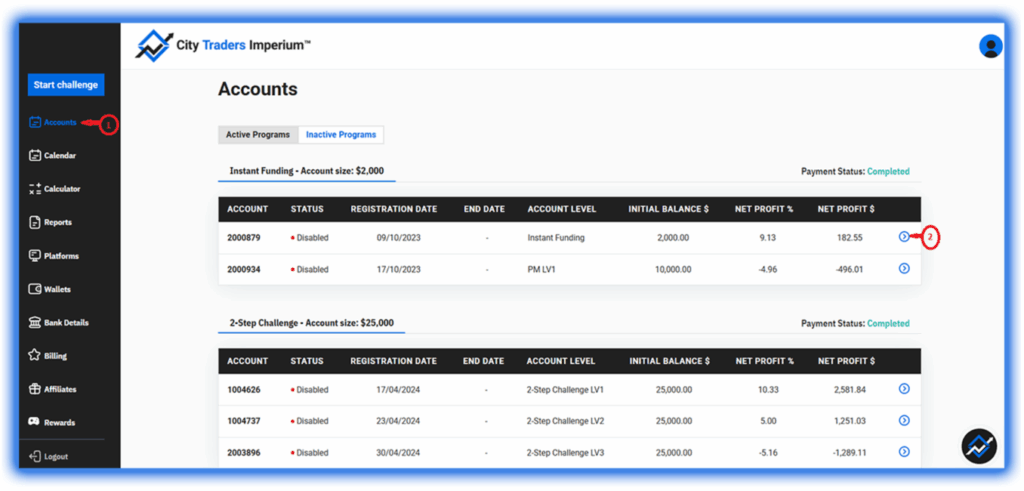Screen dimensions: 1024x491
Task: Click the 2-Step Challenge LV2 cell
Action: pos(566,421)
